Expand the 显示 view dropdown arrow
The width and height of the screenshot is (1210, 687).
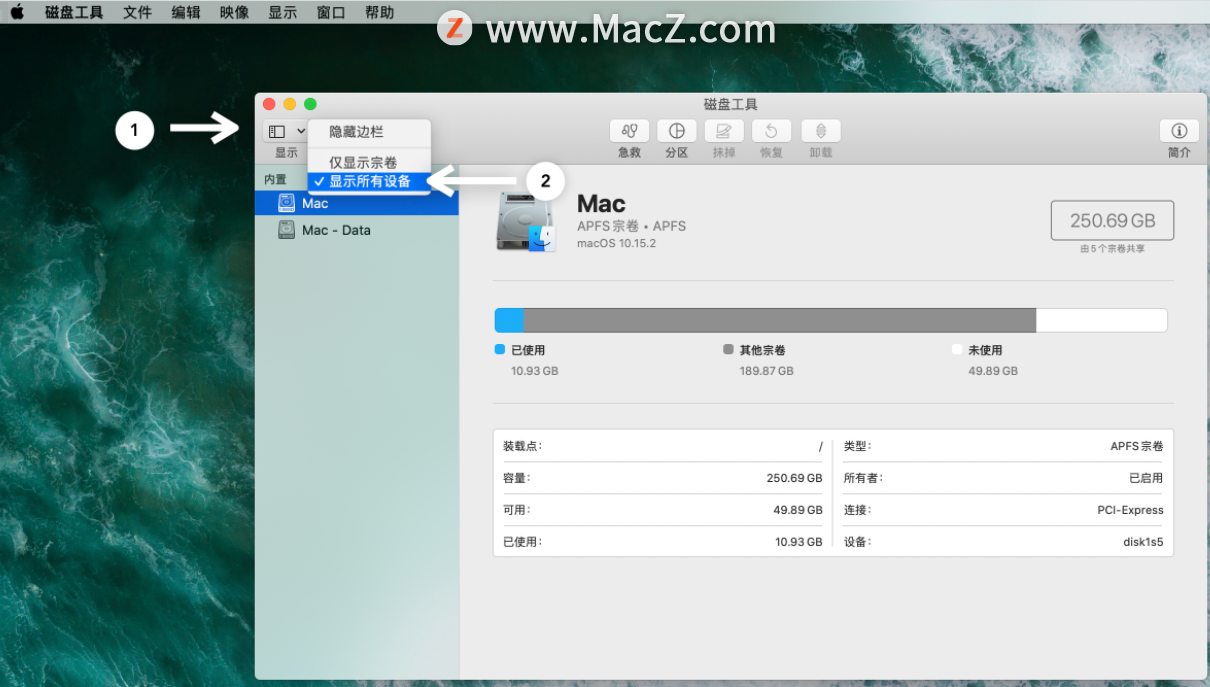coord(300,131)
